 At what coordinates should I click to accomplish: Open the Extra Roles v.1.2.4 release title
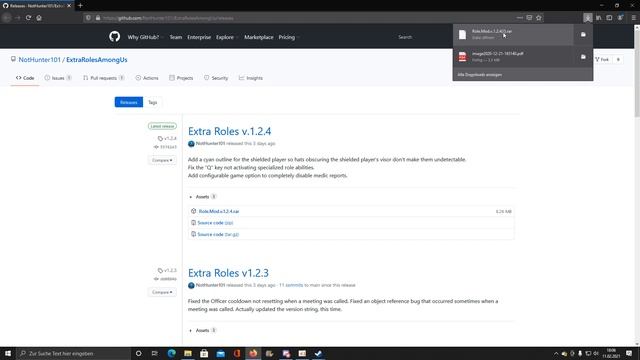pos(229,131)
